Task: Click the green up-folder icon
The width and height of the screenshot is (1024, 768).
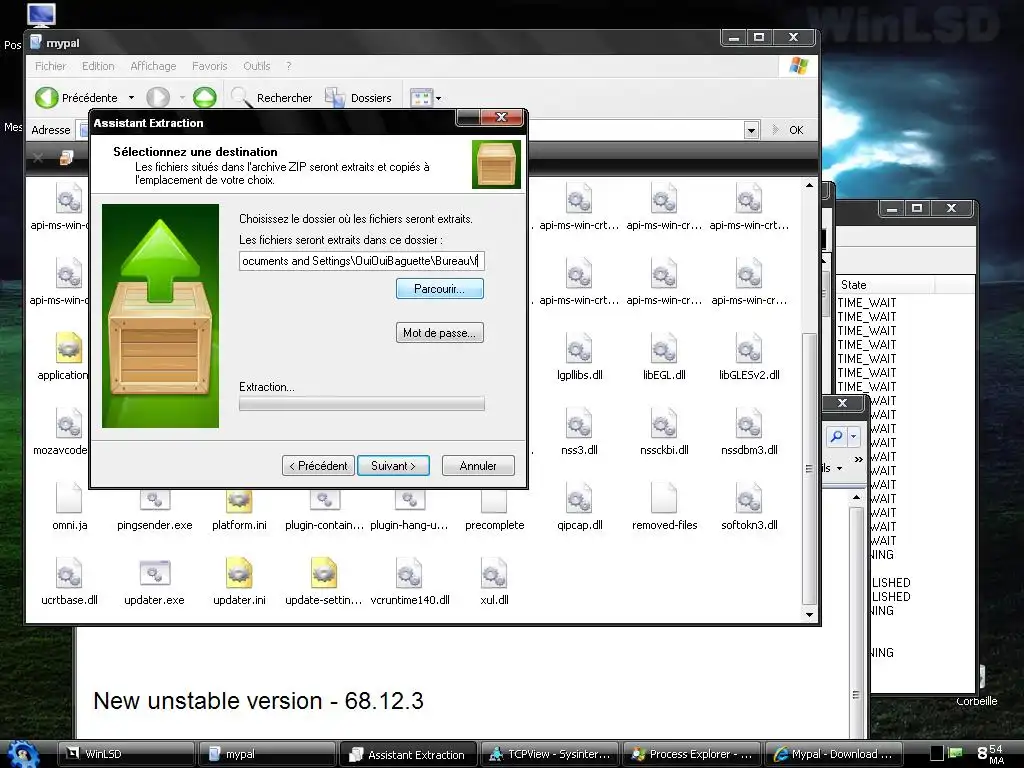Action: point(204,97)
